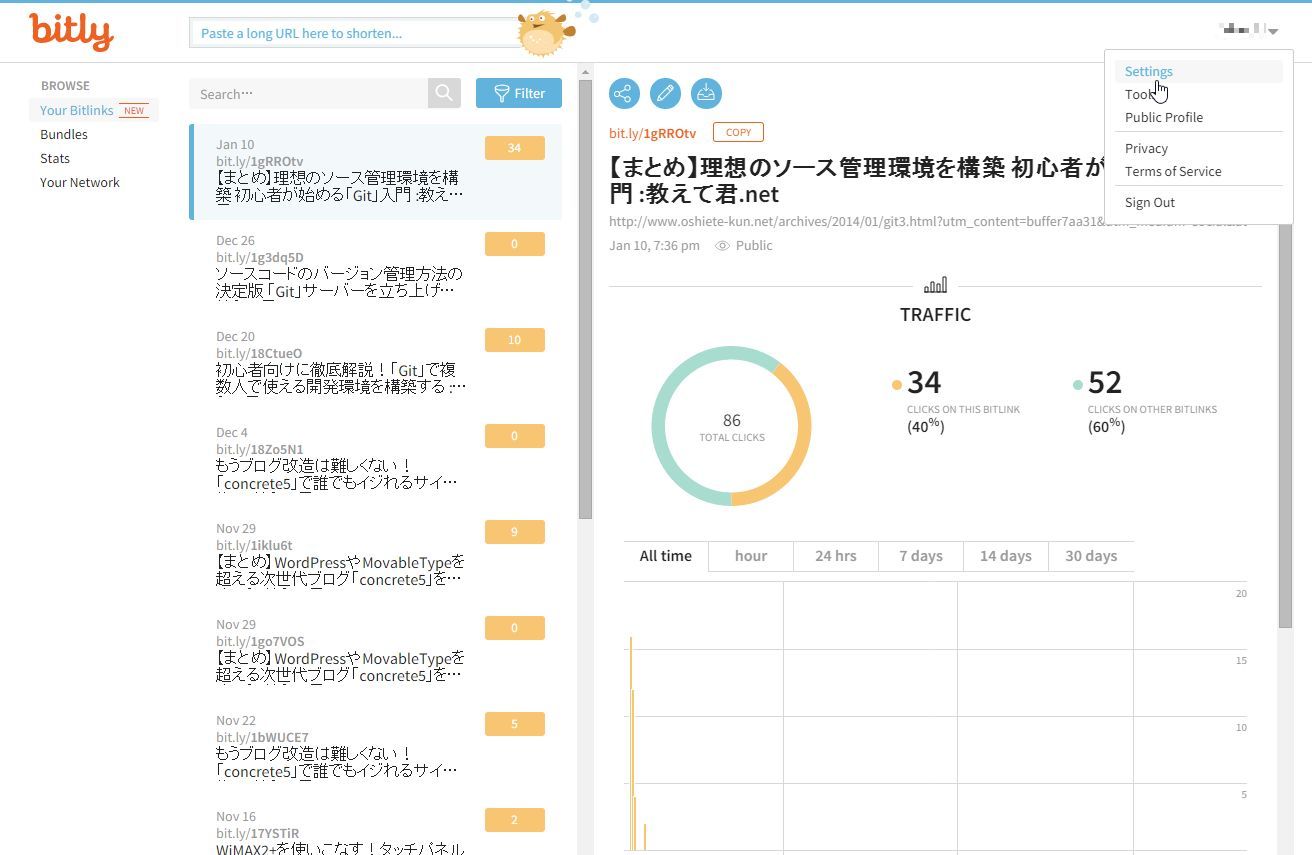
Task: Select the Nov 29 bit.ly/1go7VOS bitlink
Action: [376, 652]
